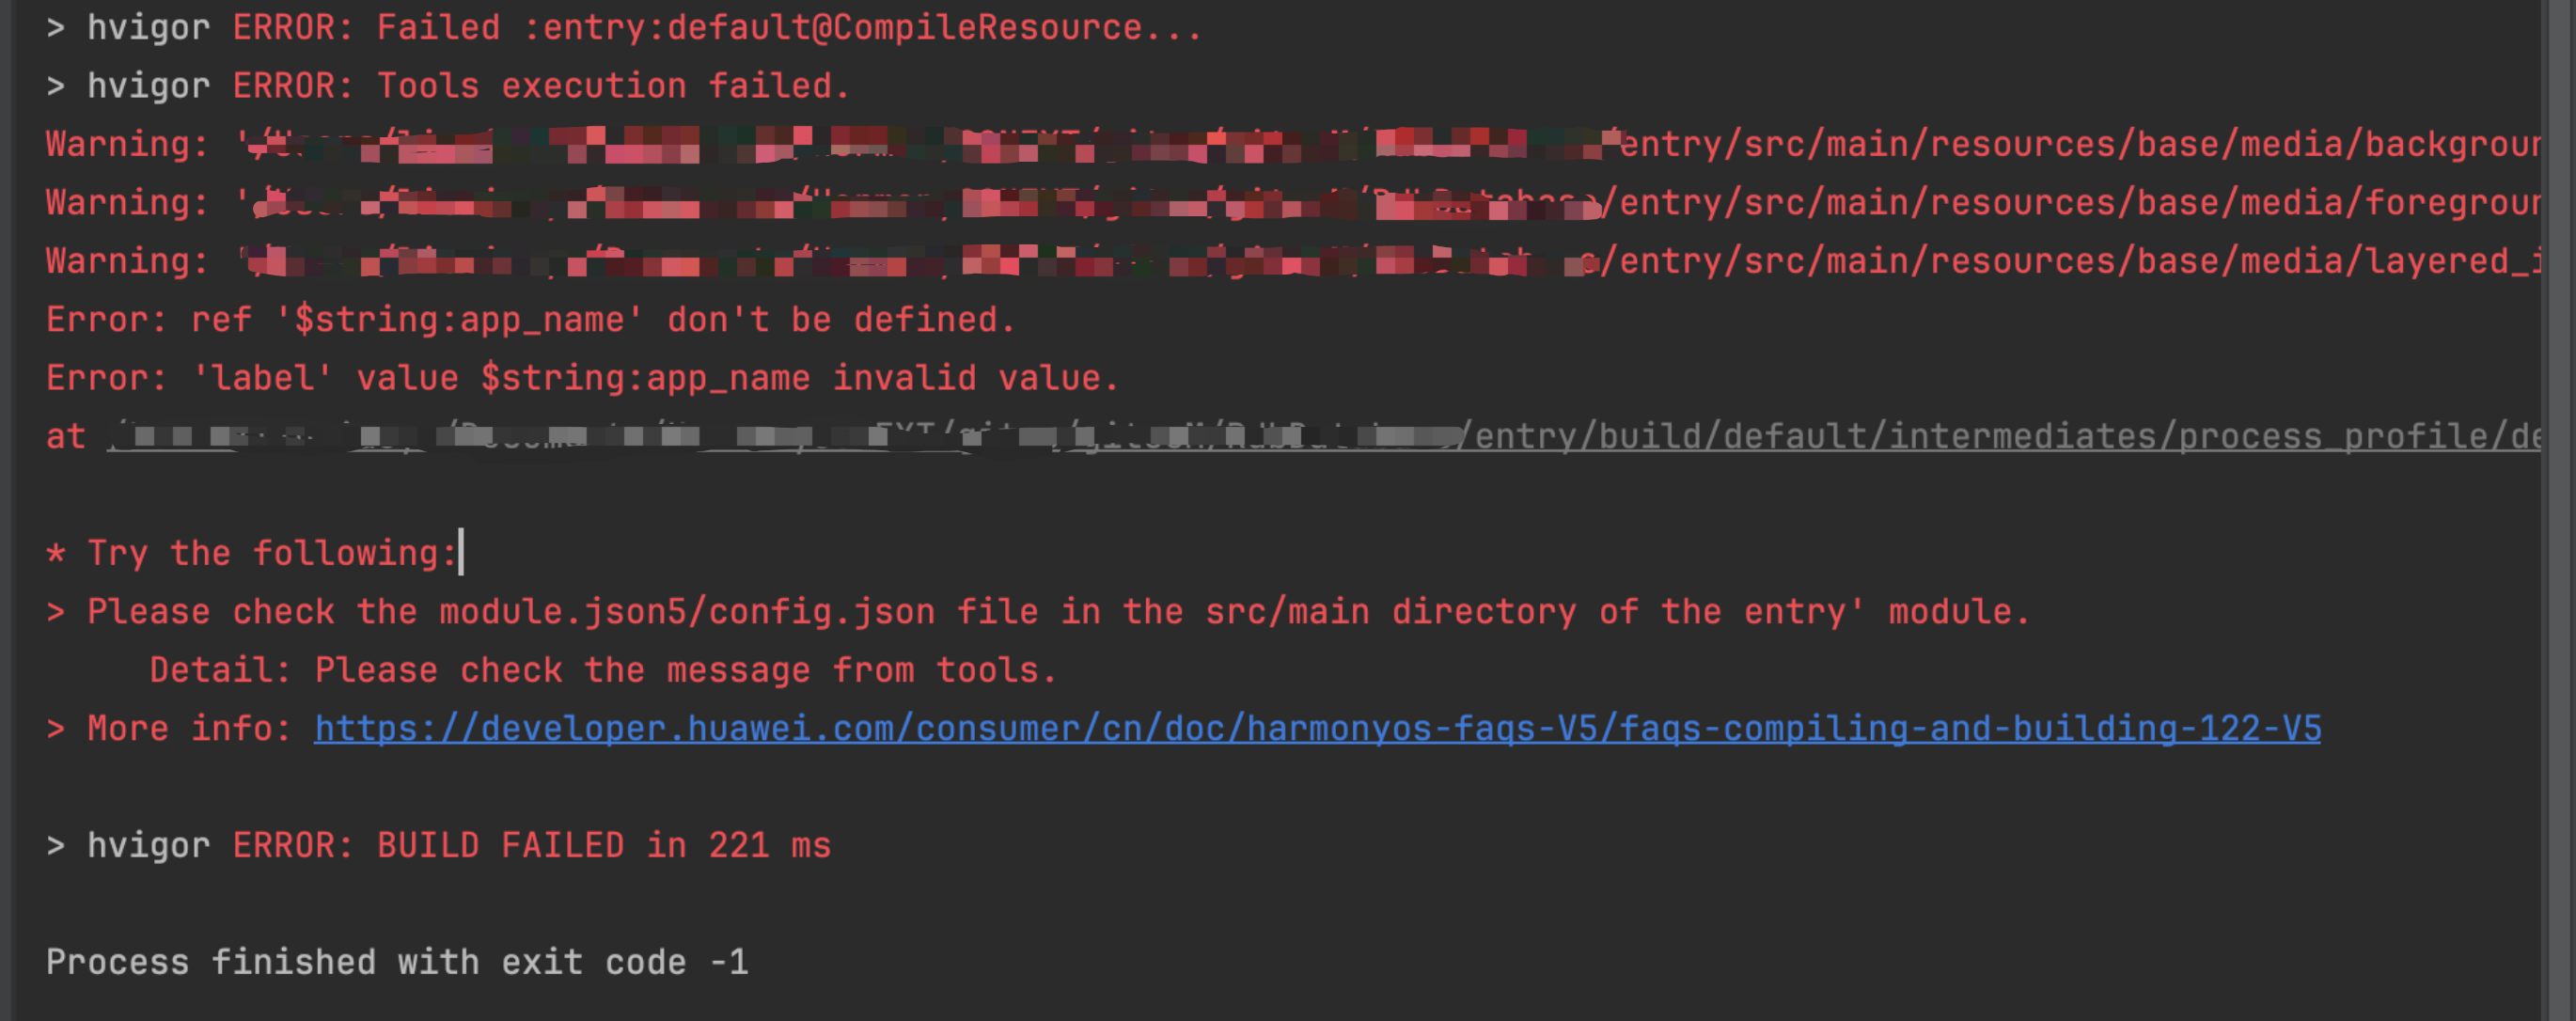This screenshot has width=2576, height=1021.
Task: Click the warning line ending in media/layered_i
Action: click(x=1292, y=261)
